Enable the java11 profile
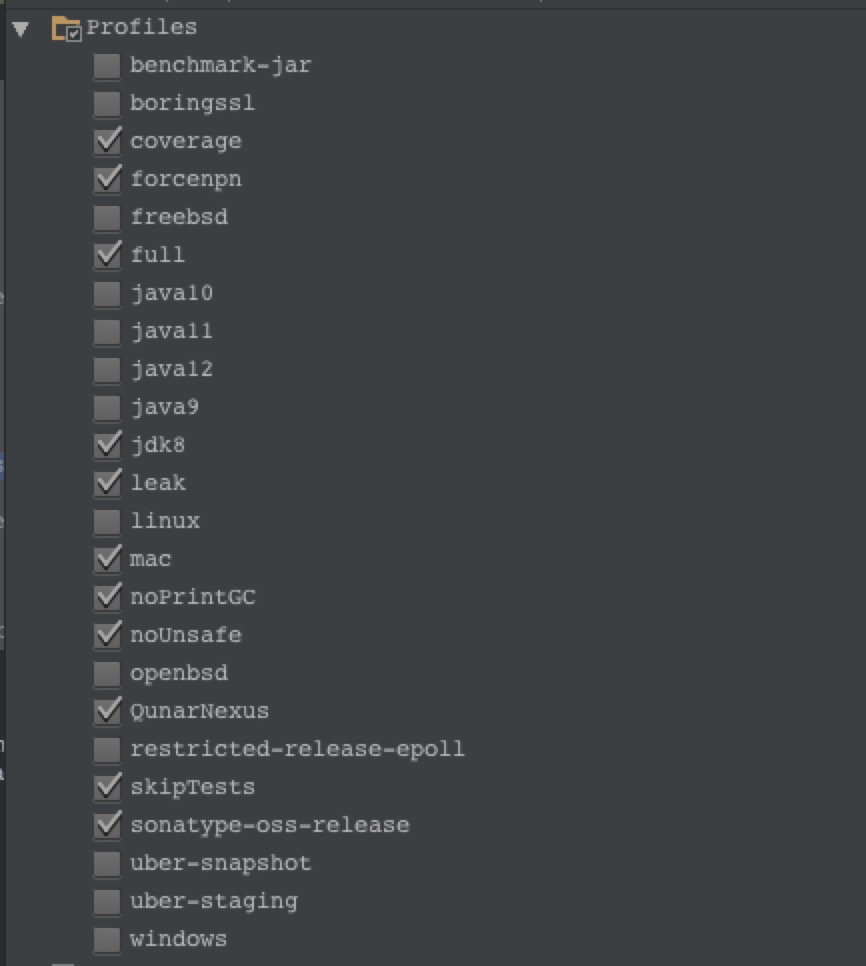Viewport: 866px width, 966px height. point(107,332)
